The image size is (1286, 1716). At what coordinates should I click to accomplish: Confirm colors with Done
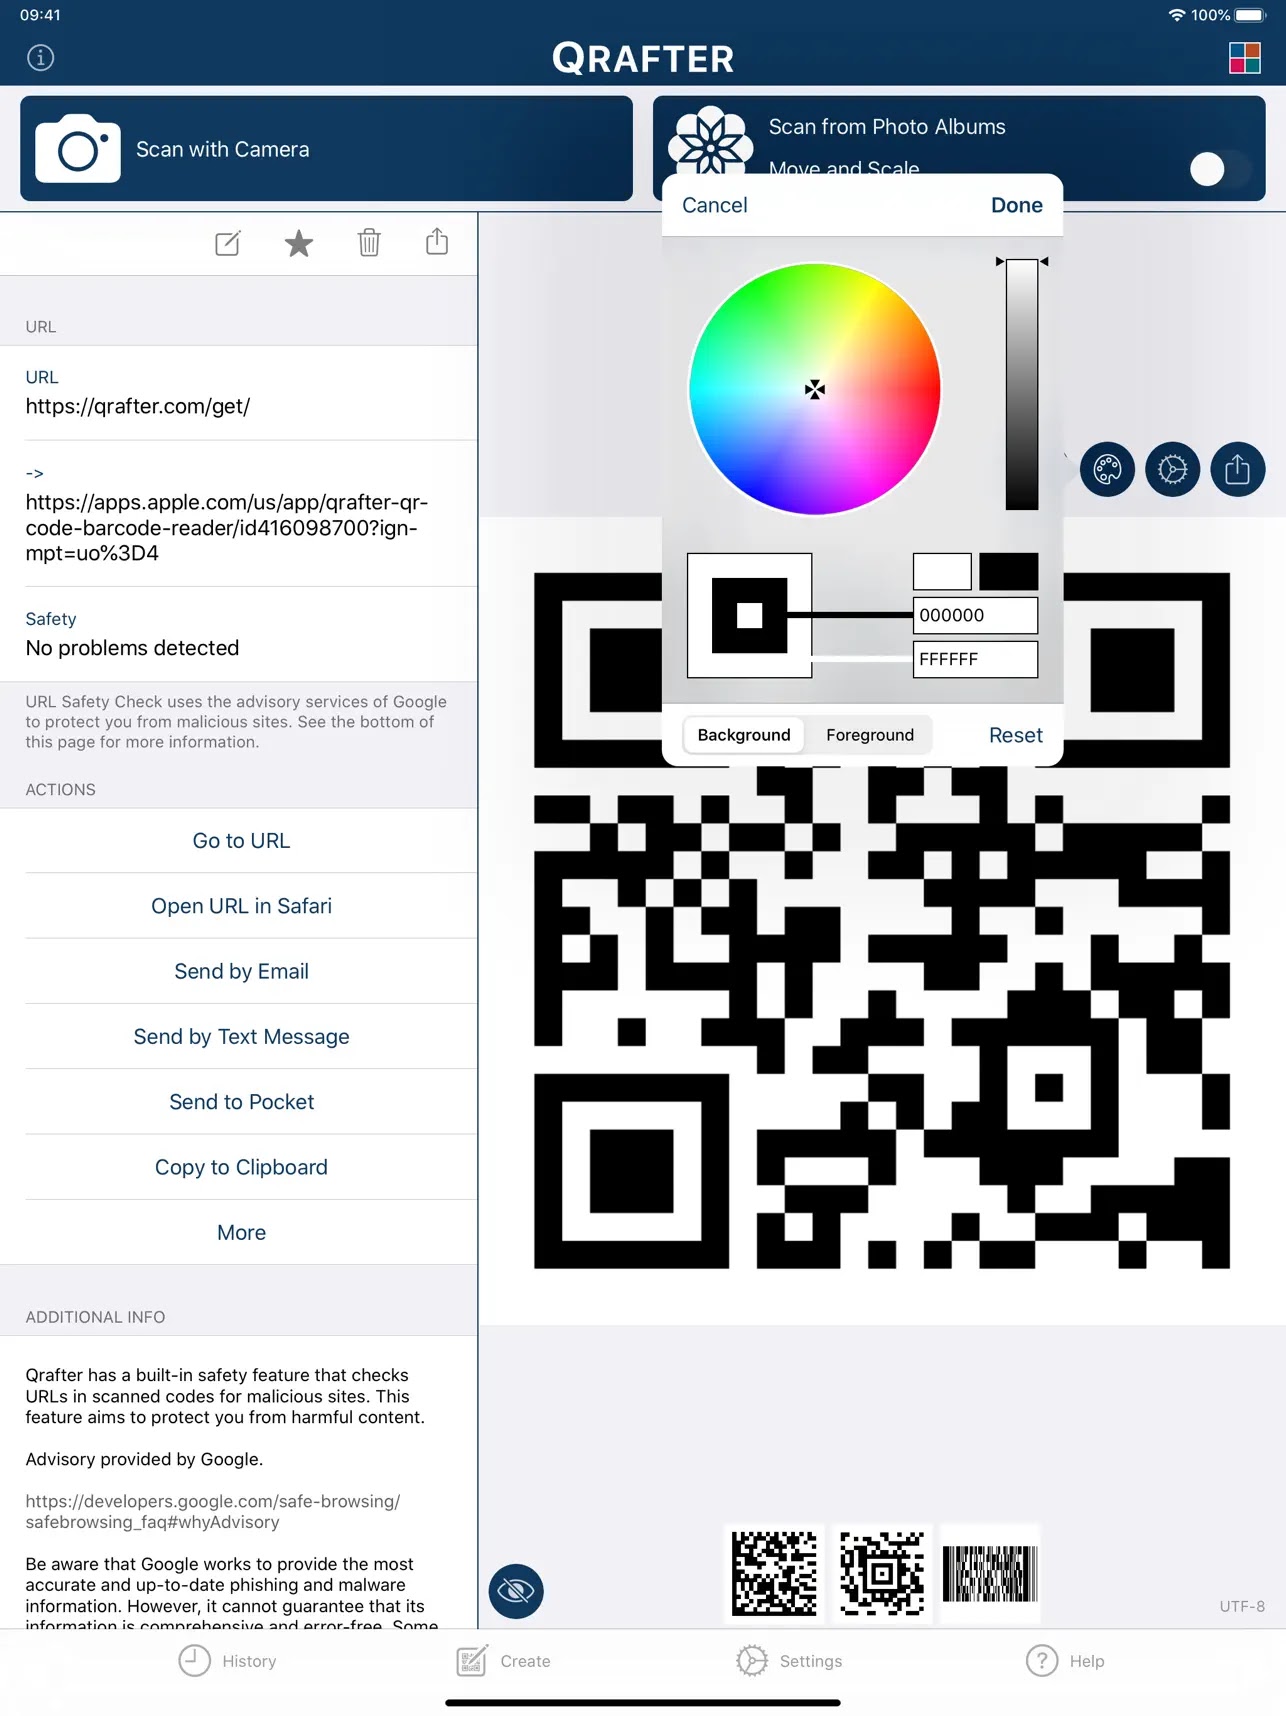[x=1016, y=205]
